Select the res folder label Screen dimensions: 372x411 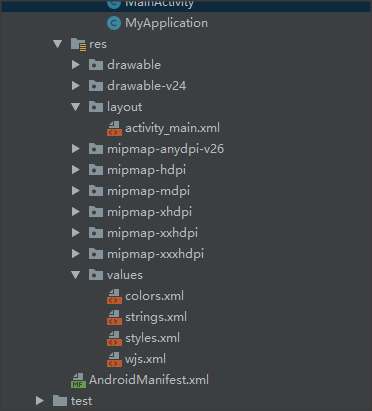tap(98, 44)
